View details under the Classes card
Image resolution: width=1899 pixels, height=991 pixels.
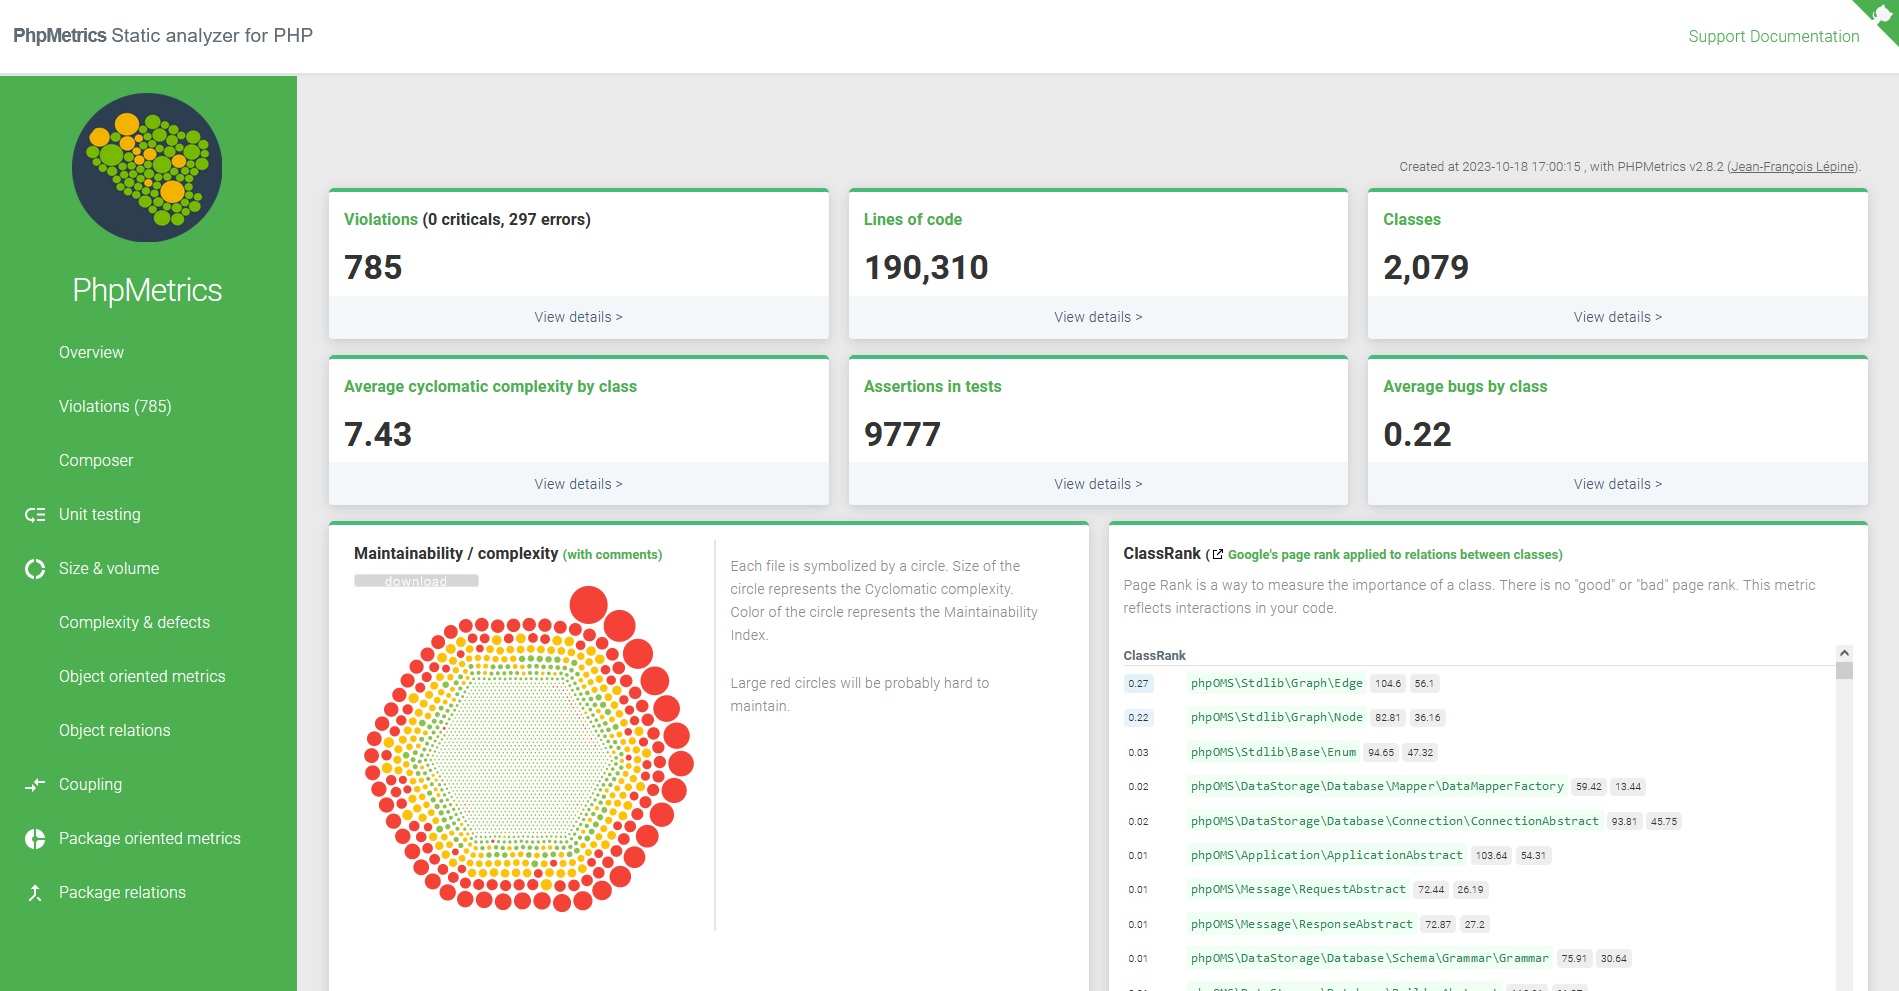click(1617, 317)
